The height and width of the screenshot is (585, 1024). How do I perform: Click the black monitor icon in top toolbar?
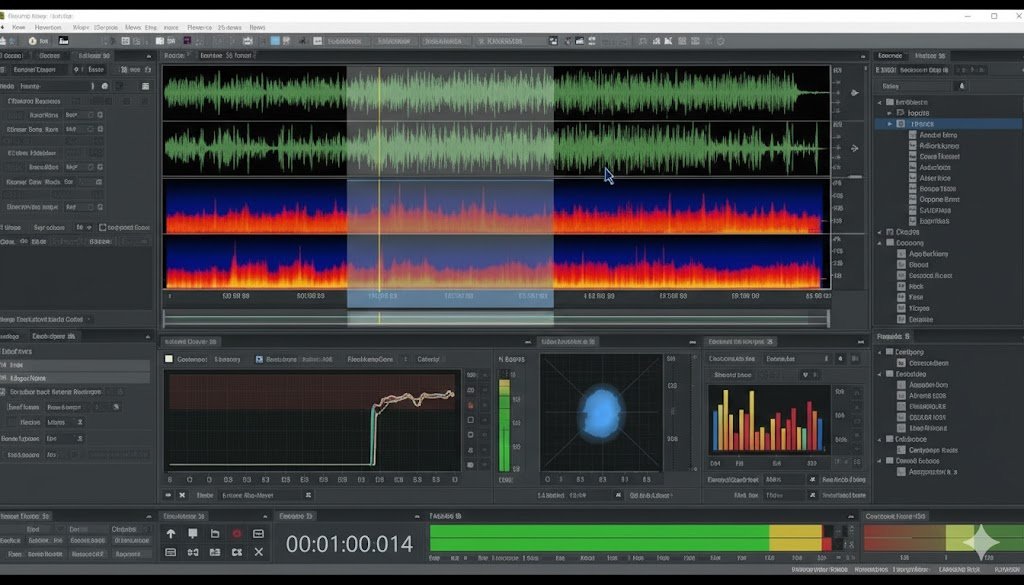64,41
